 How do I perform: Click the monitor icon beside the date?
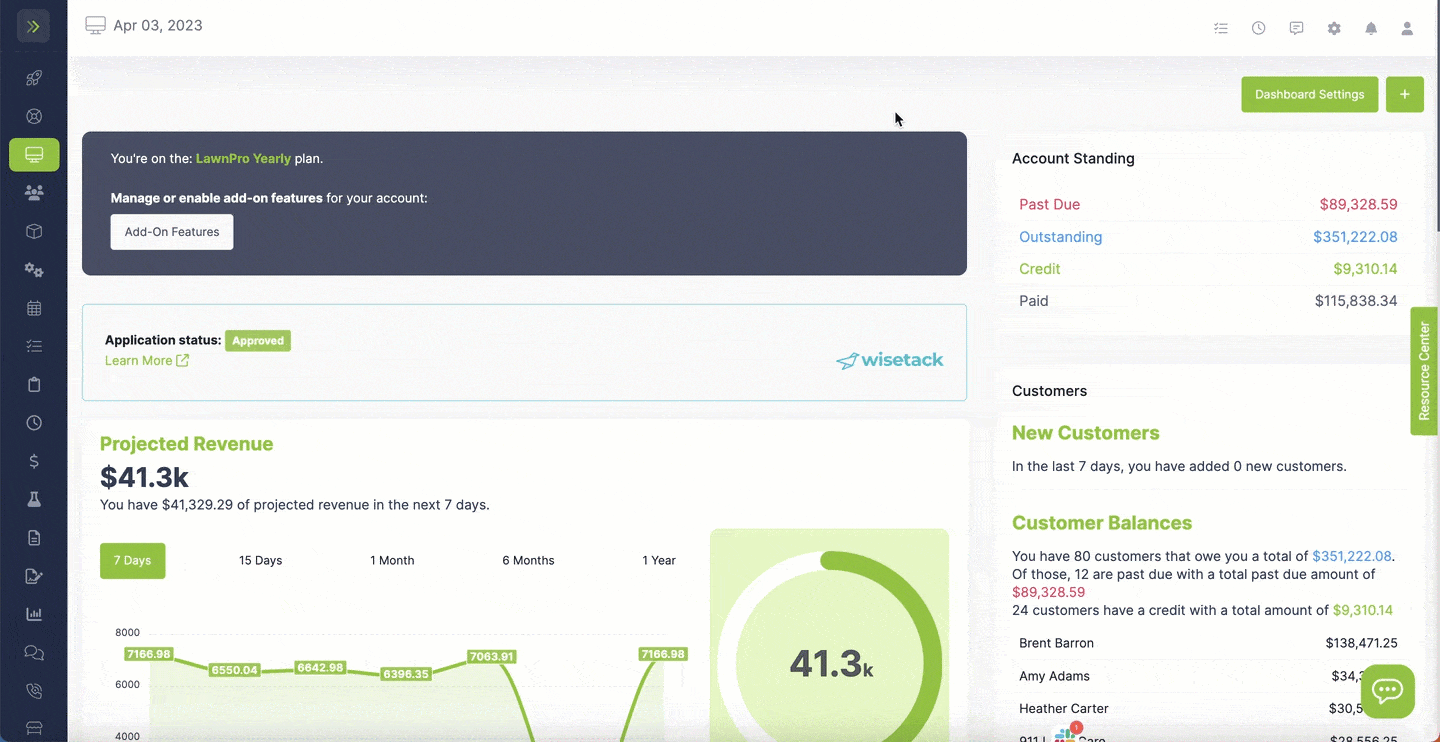click(95, 26)
